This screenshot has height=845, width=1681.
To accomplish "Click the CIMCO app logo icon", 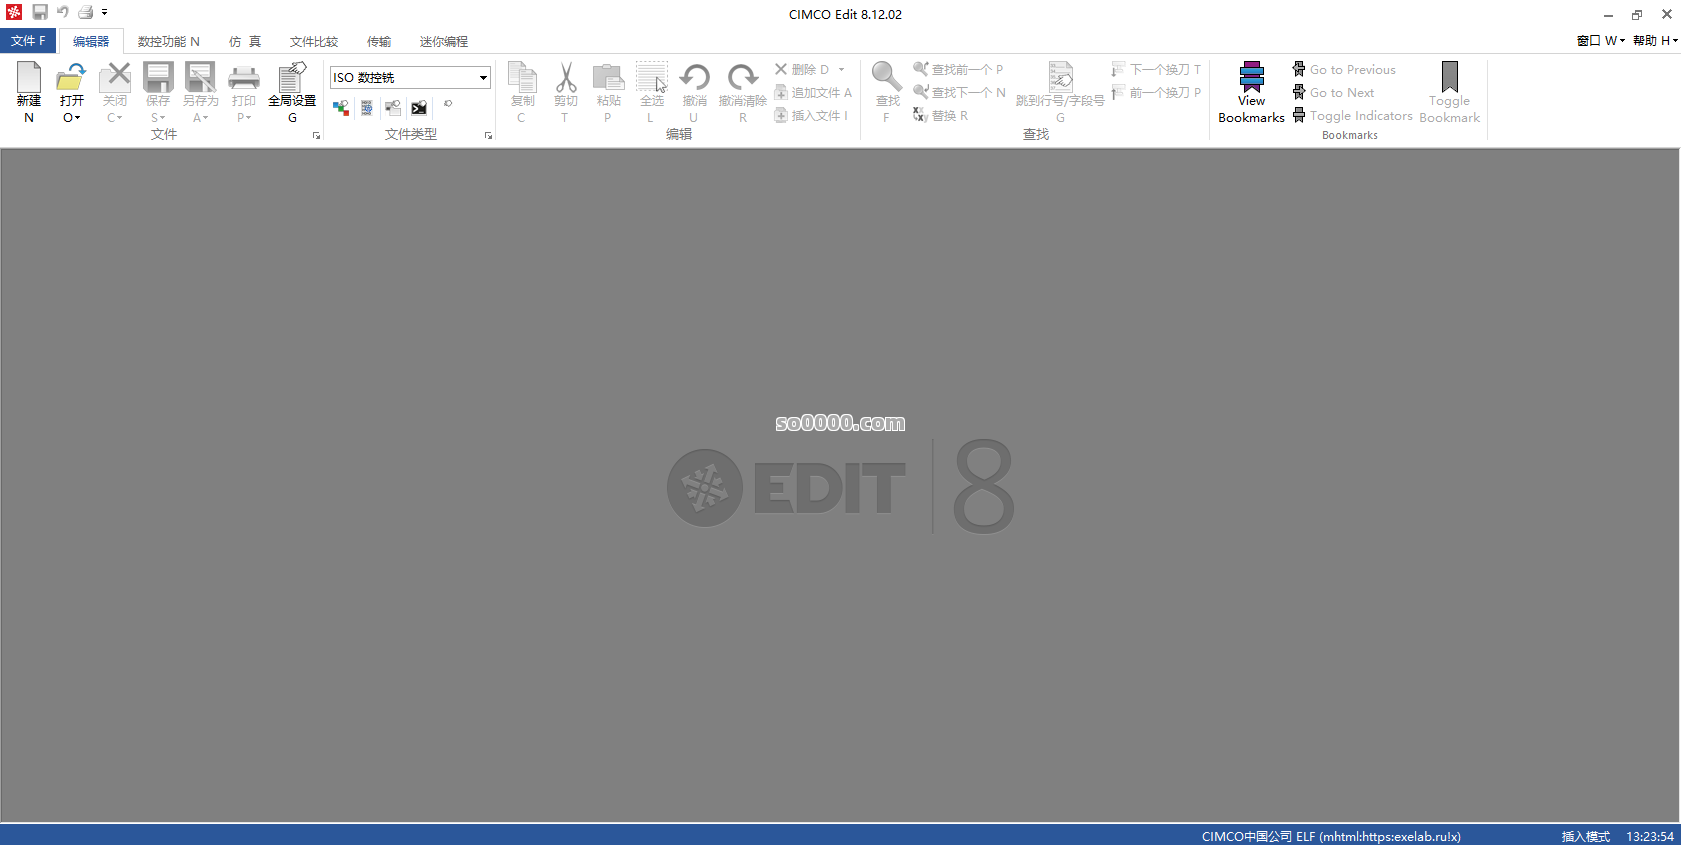I will (x=13, y=12).
